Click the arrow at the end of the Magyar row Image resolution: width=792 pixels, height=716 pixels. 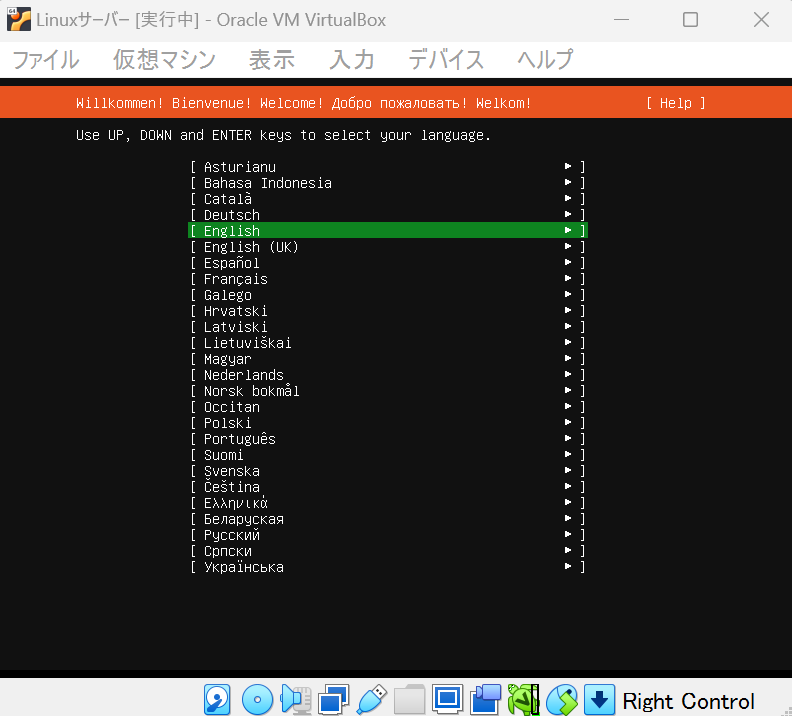click(568, 359)
